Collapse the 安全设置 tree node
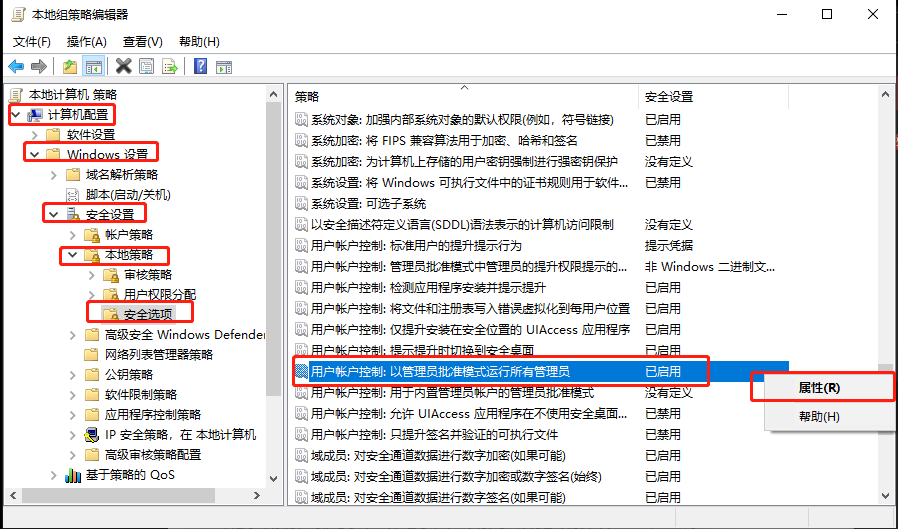Viewport: 898px width, 529px height. tap(54, 215)
